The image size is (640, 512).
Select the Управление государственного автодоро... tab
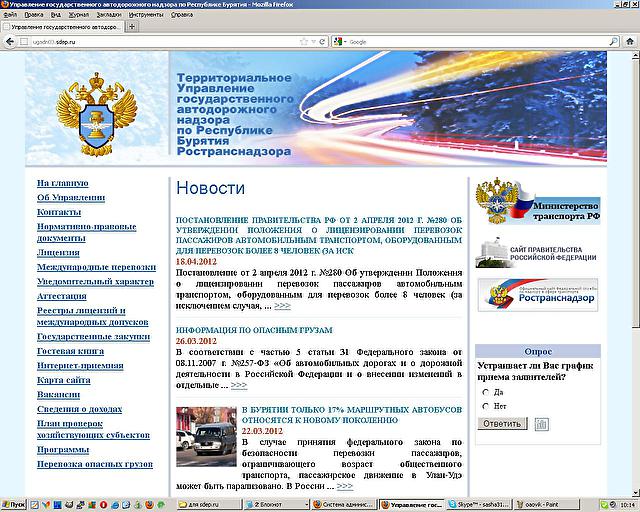62,27
